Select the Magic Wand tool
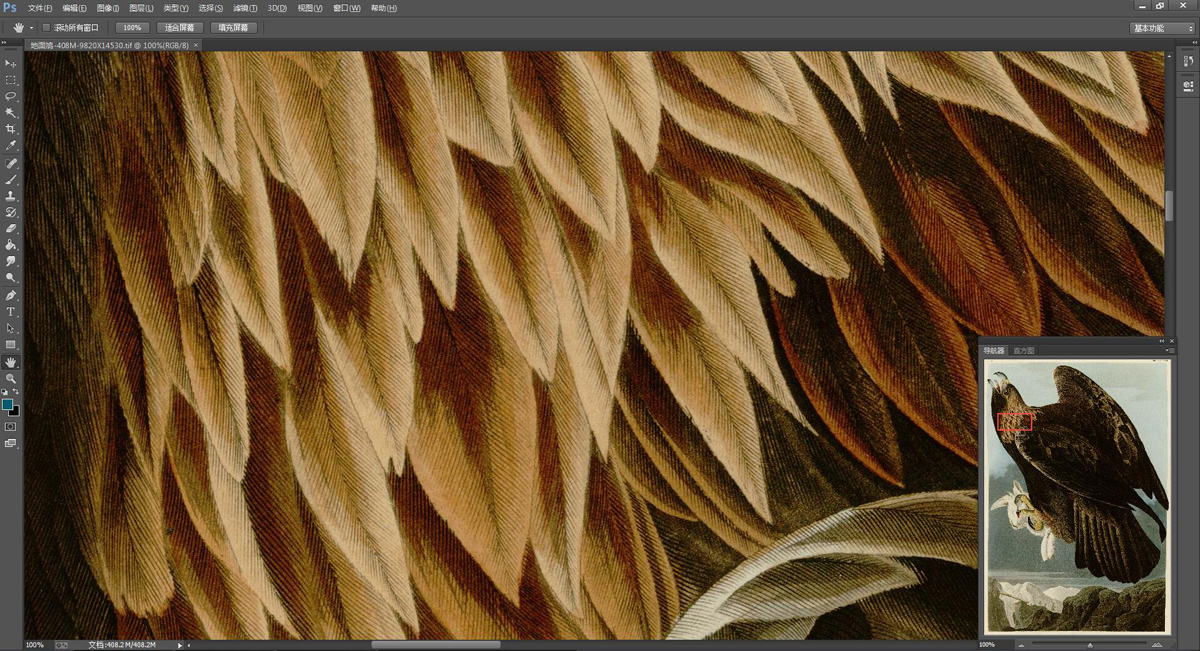 [11, 113]
